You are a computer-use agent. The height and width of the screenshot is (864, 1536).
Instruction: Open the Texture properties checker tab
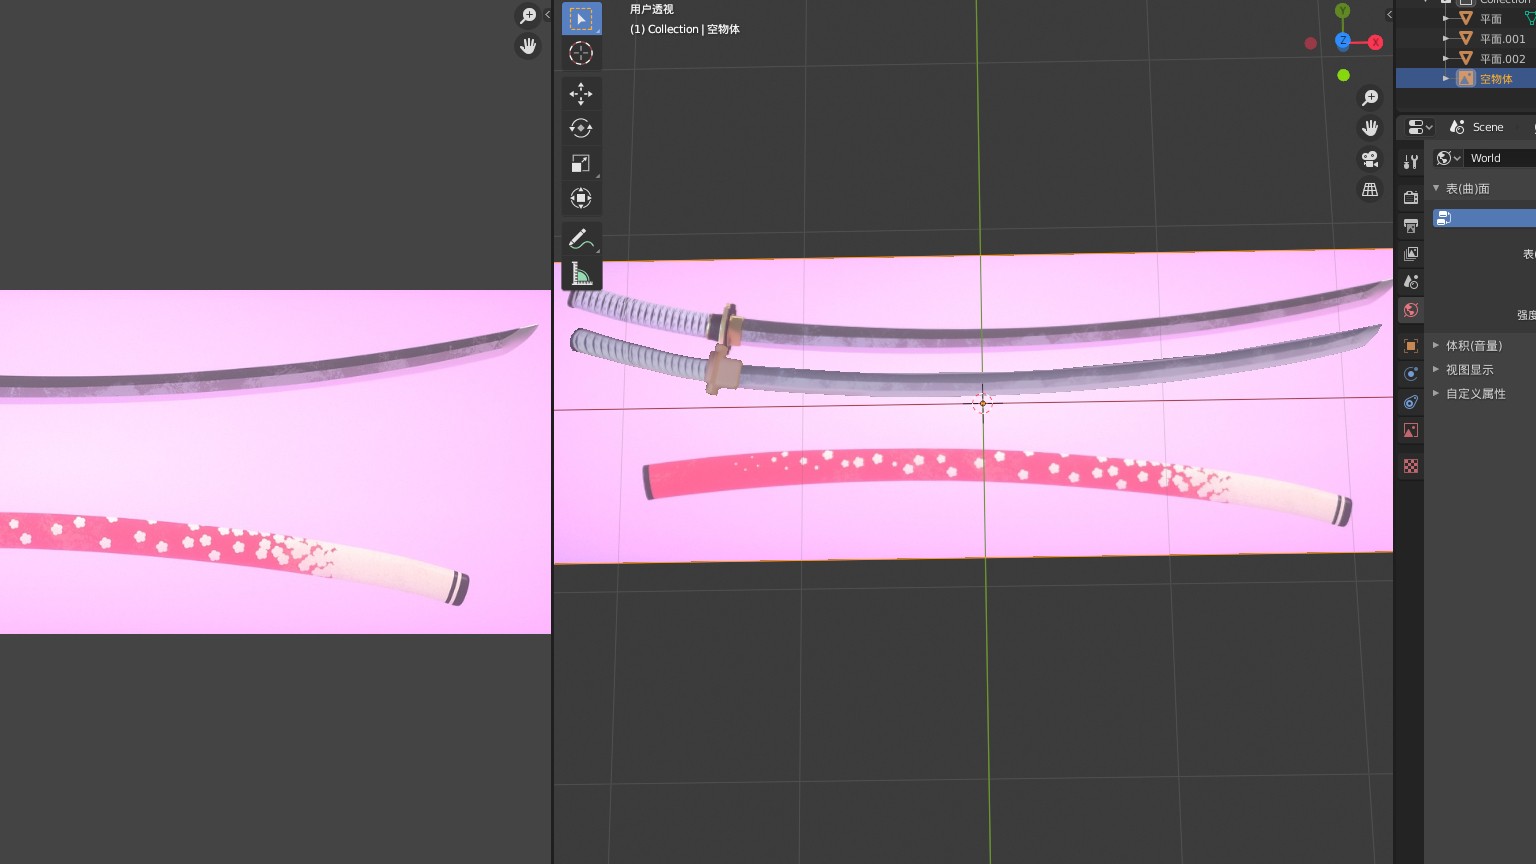coord(1411,466)
